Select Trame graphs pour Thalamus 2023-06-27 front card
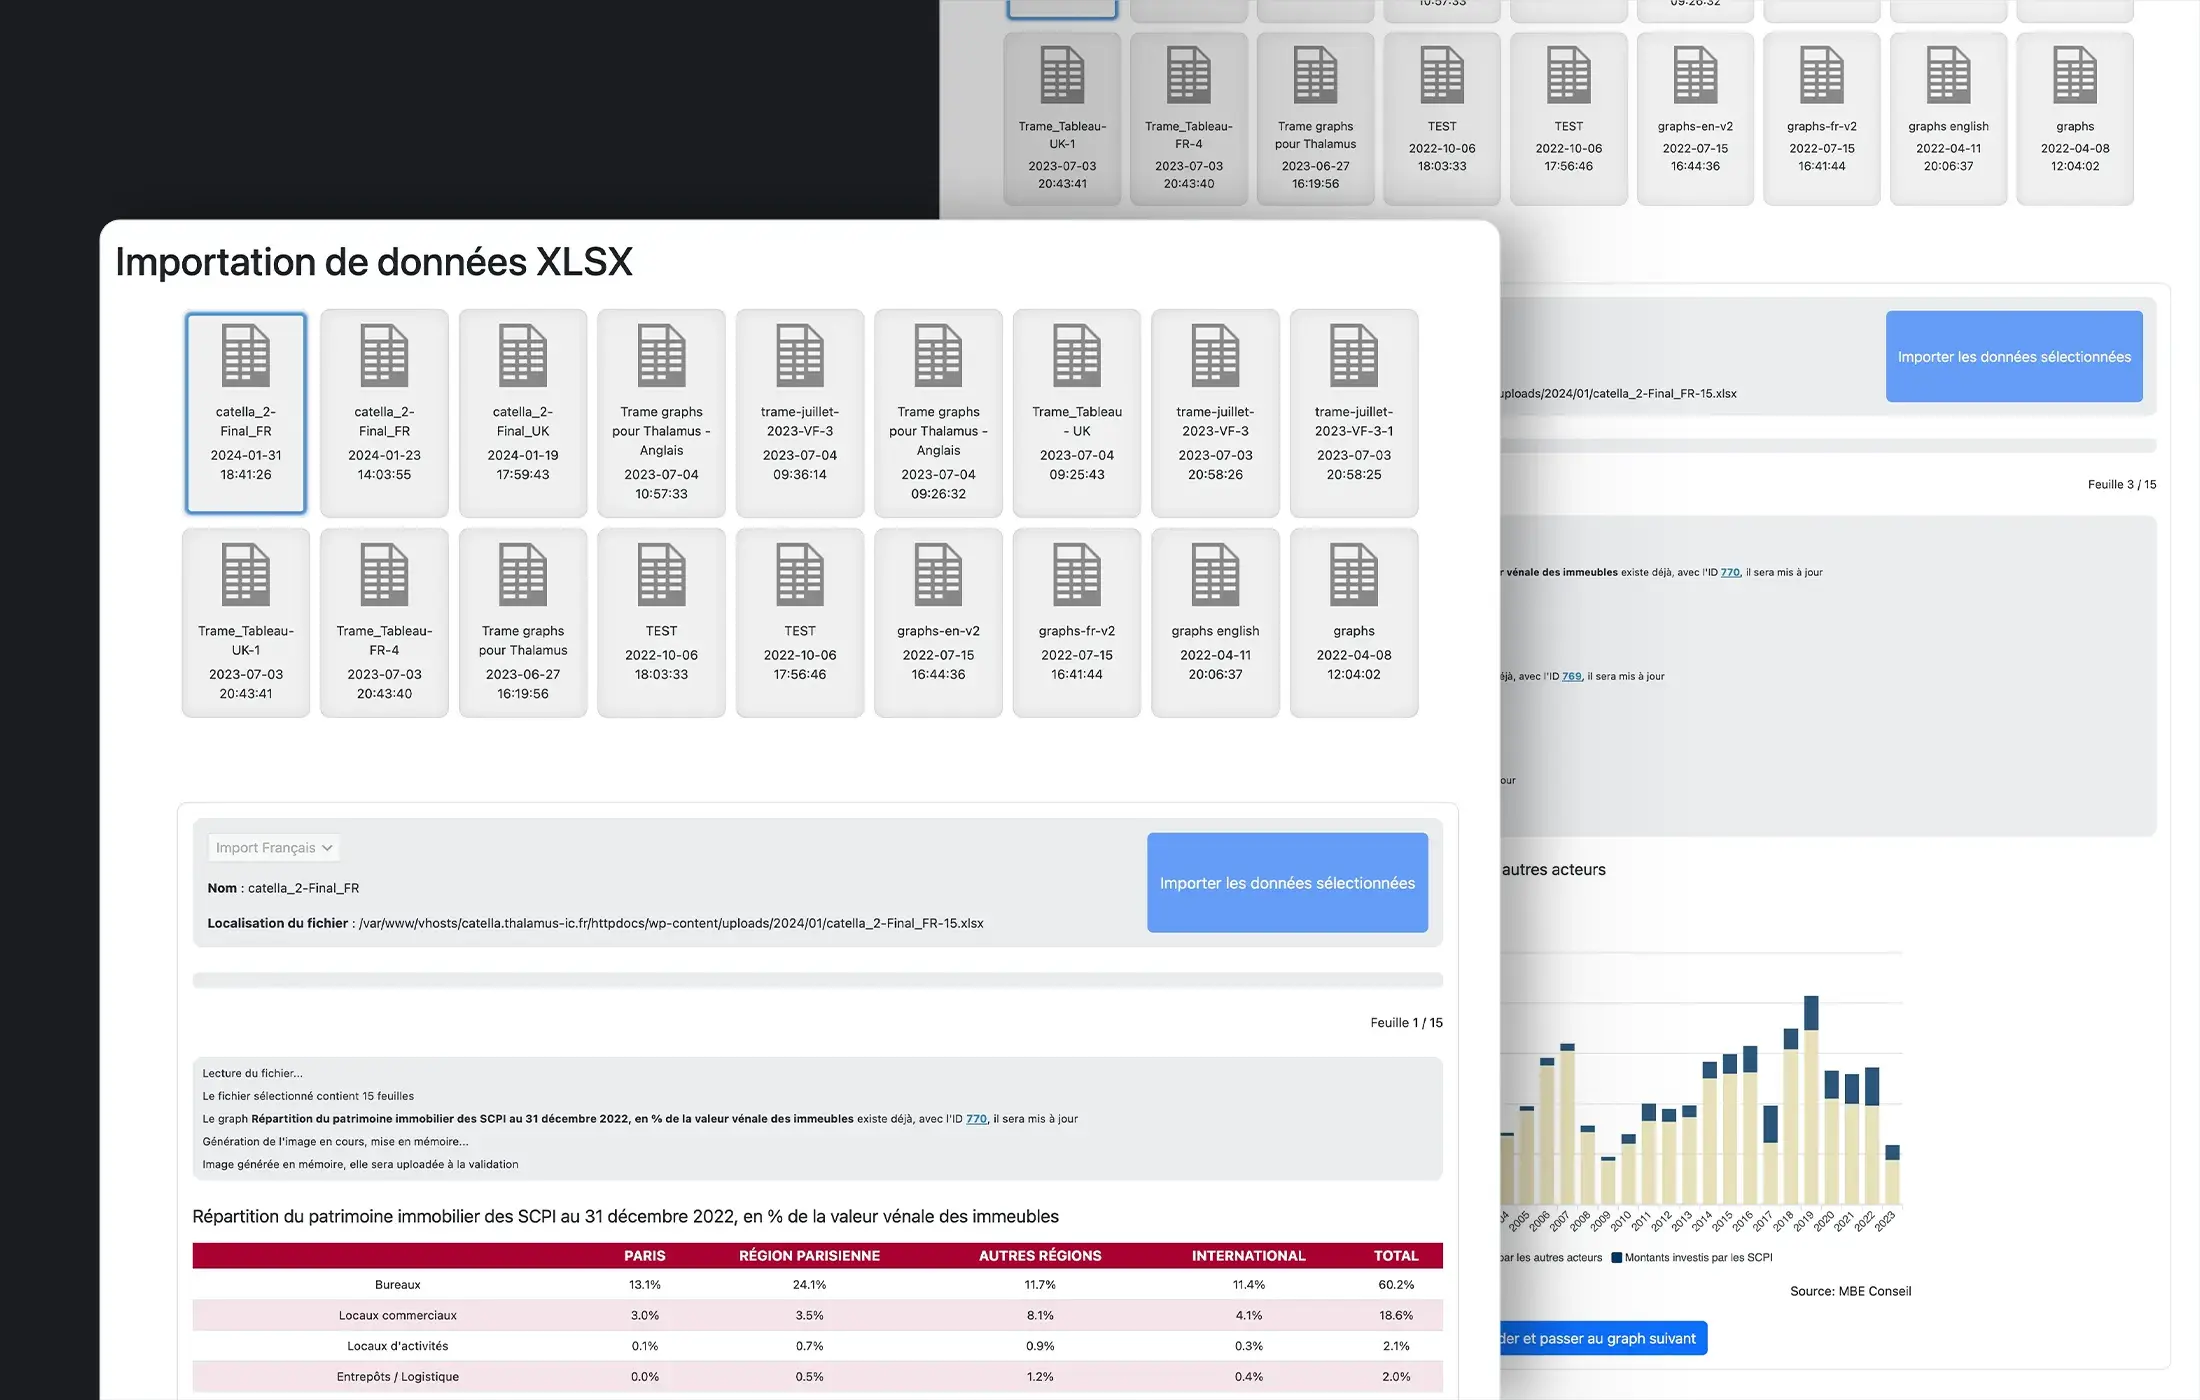 523,622
